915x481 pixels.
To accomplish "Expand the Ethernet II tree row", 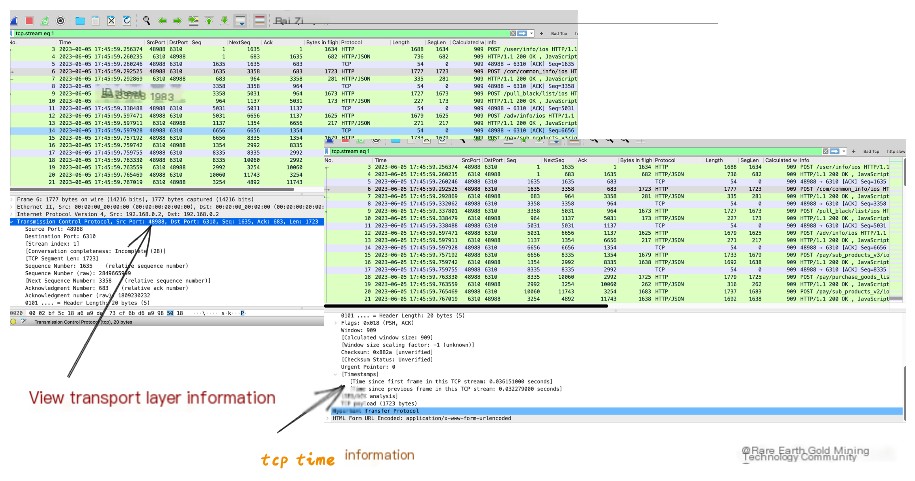I will (13, 207).
